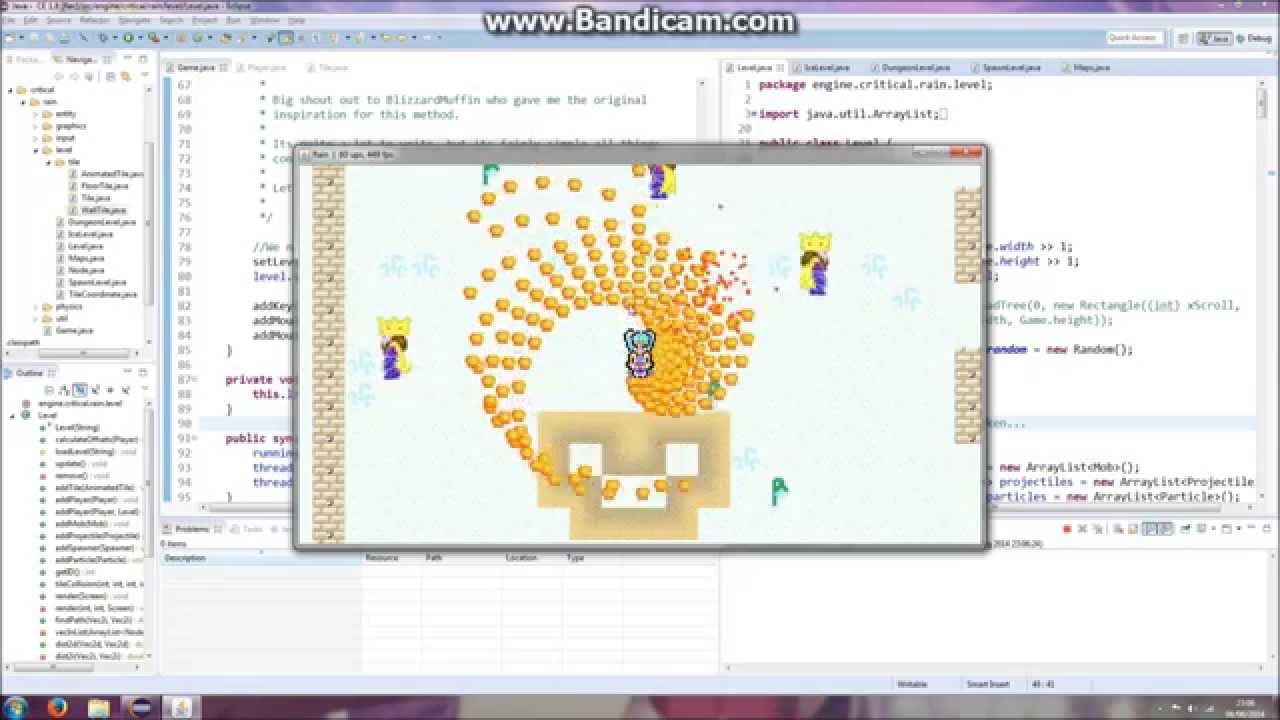The height and width of the screenshot is (720, 1280).
Task: Switch to the IceLevel.java editor tab
Action: 820,67
